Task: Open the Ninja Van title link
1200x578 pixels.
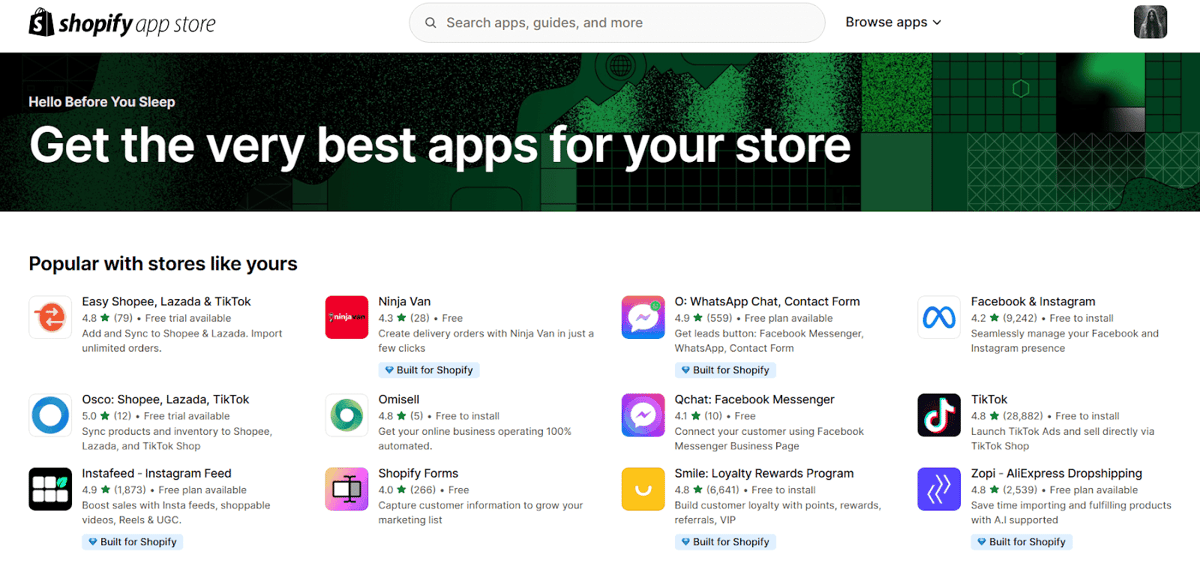Action: (406, 301)
